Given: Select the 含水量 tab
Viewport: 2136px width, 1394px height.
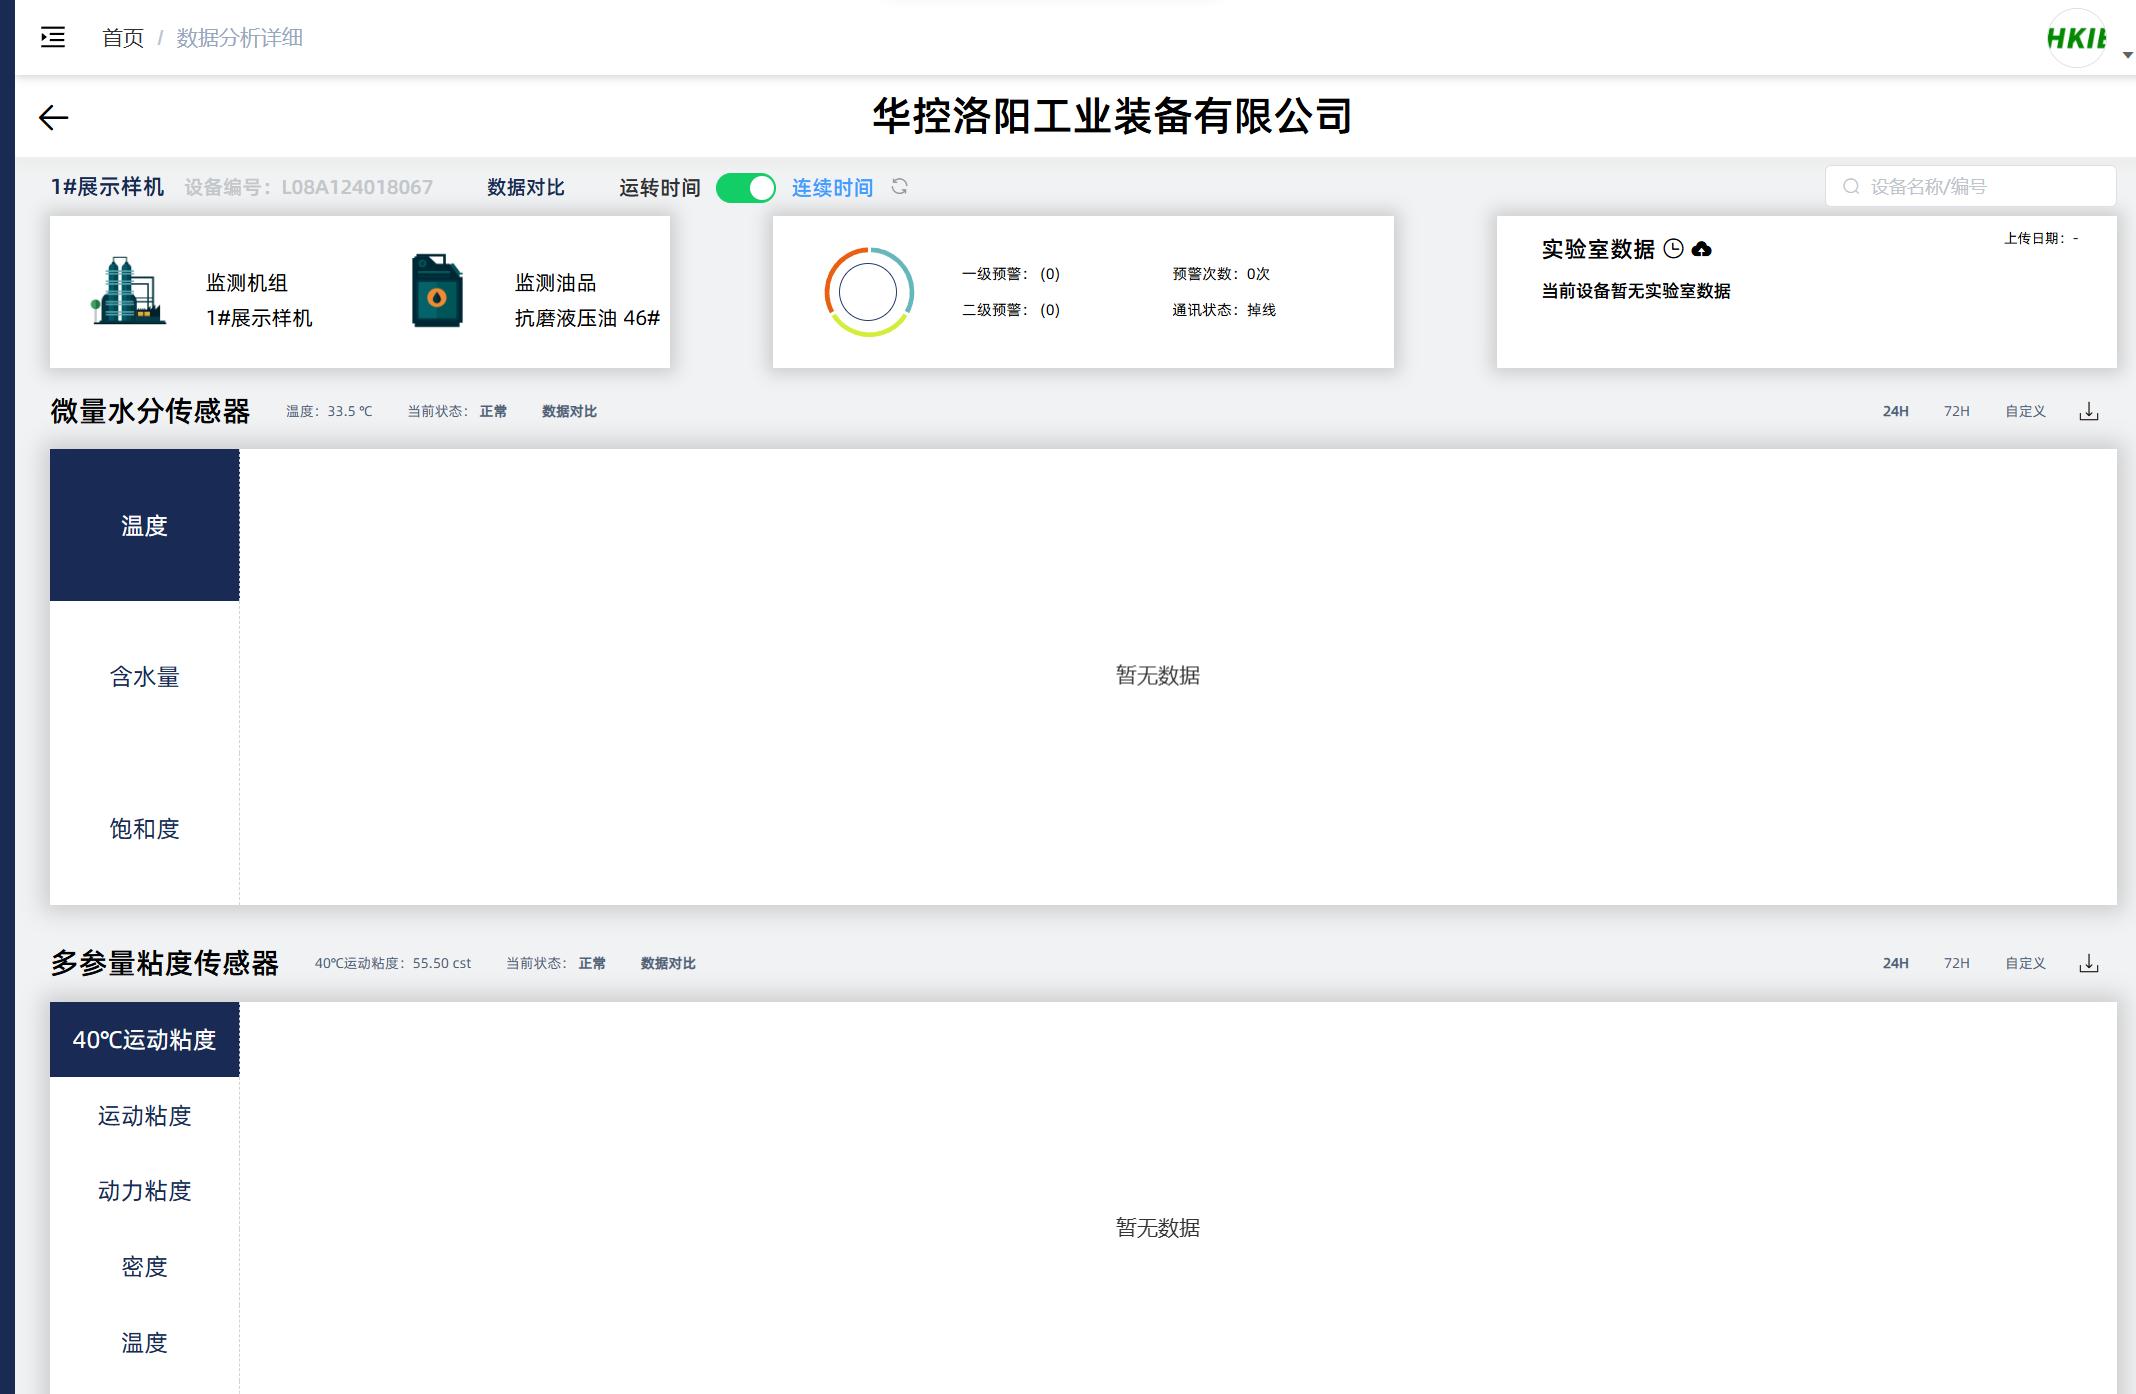Looking at the screenshot, I should tap(144, 677).
